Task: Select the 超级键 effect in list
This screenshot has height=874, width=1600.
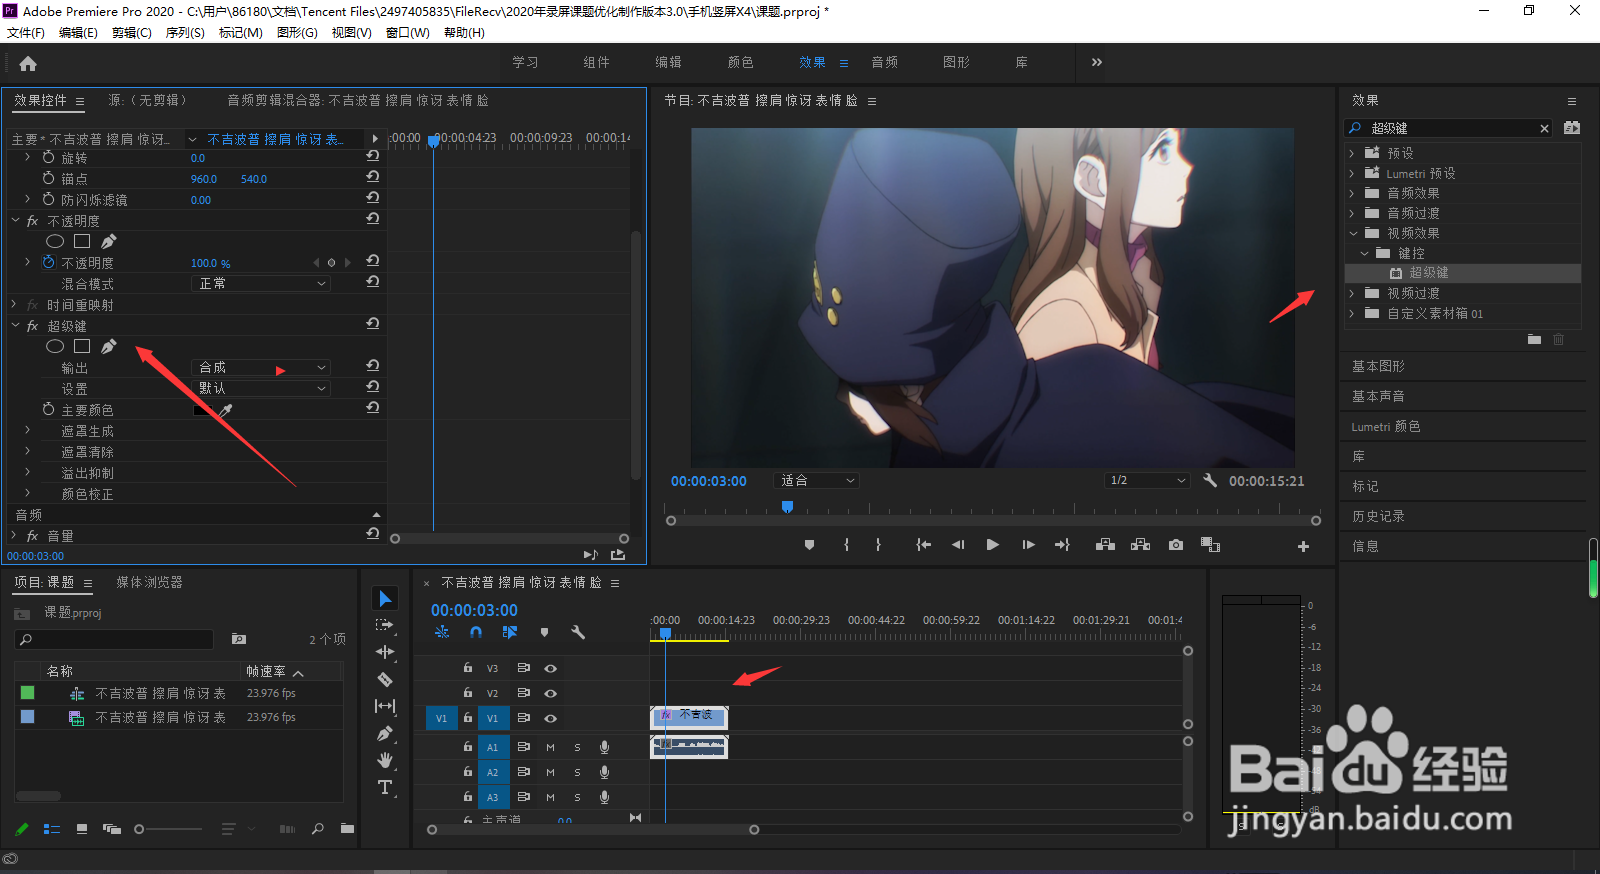Action: tap(1428, 273)
